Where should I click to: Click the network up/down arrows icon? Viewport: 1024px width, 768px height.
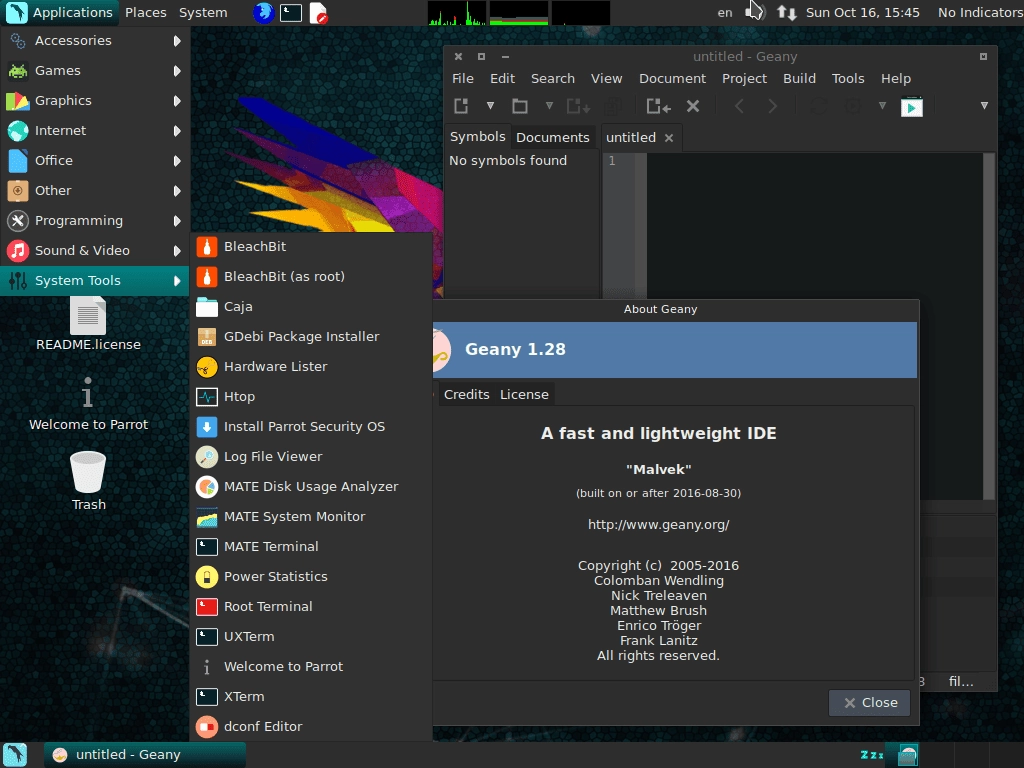786,12
